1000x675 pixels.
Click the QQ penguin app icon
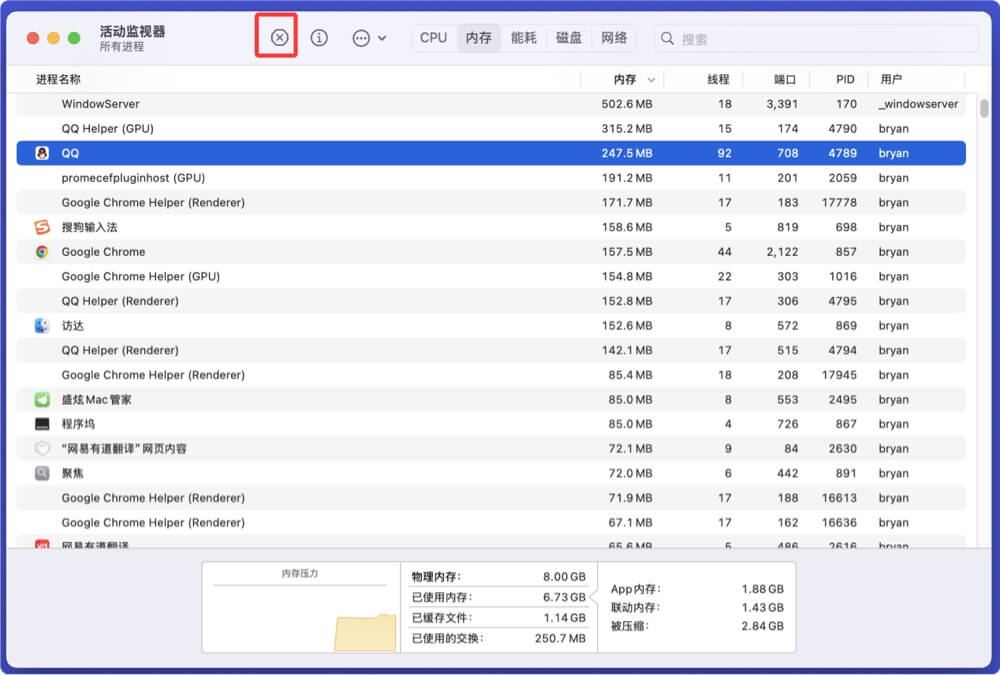pos(42,153)
